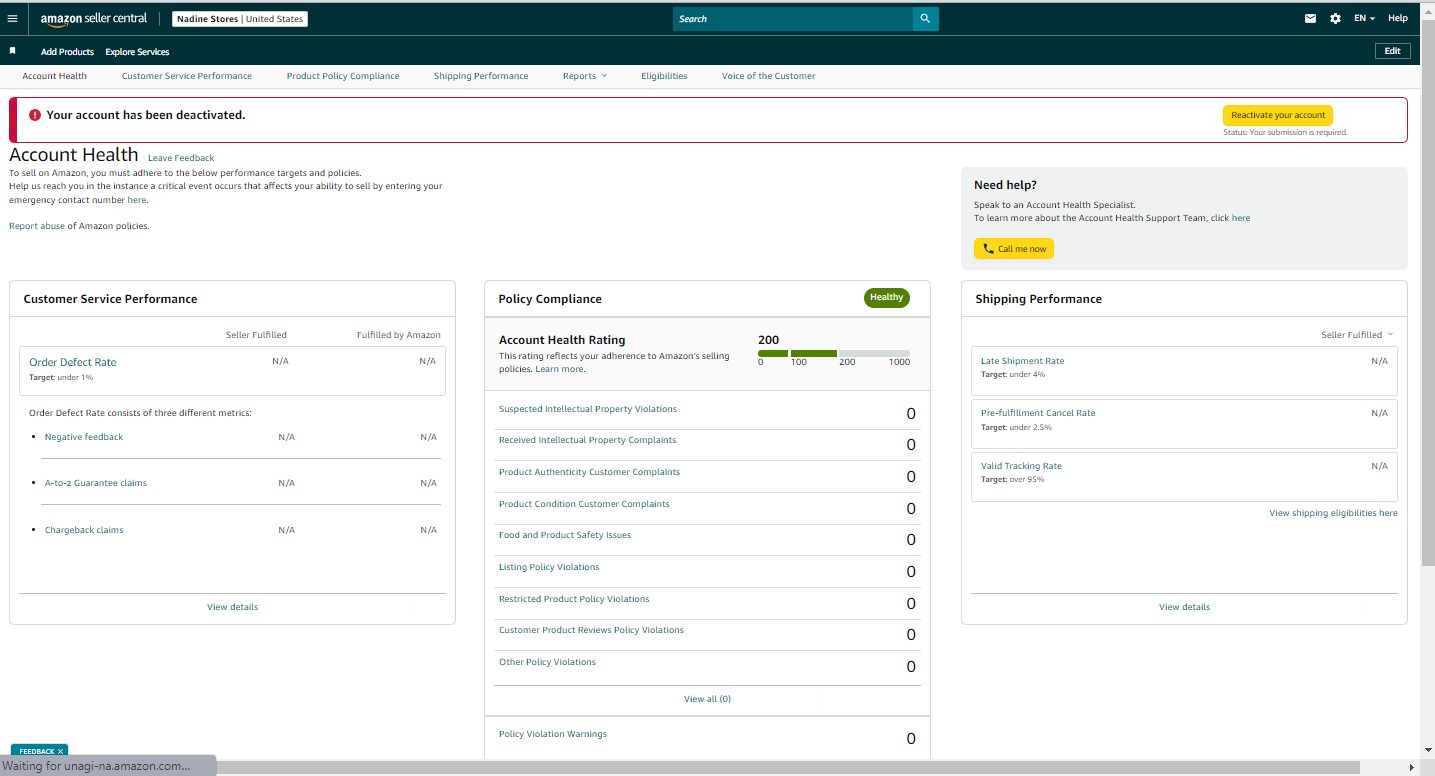Open Suspected Intellectual Property Violations
The width and height of the screenshot is (1435, 776).
point(588,409)
